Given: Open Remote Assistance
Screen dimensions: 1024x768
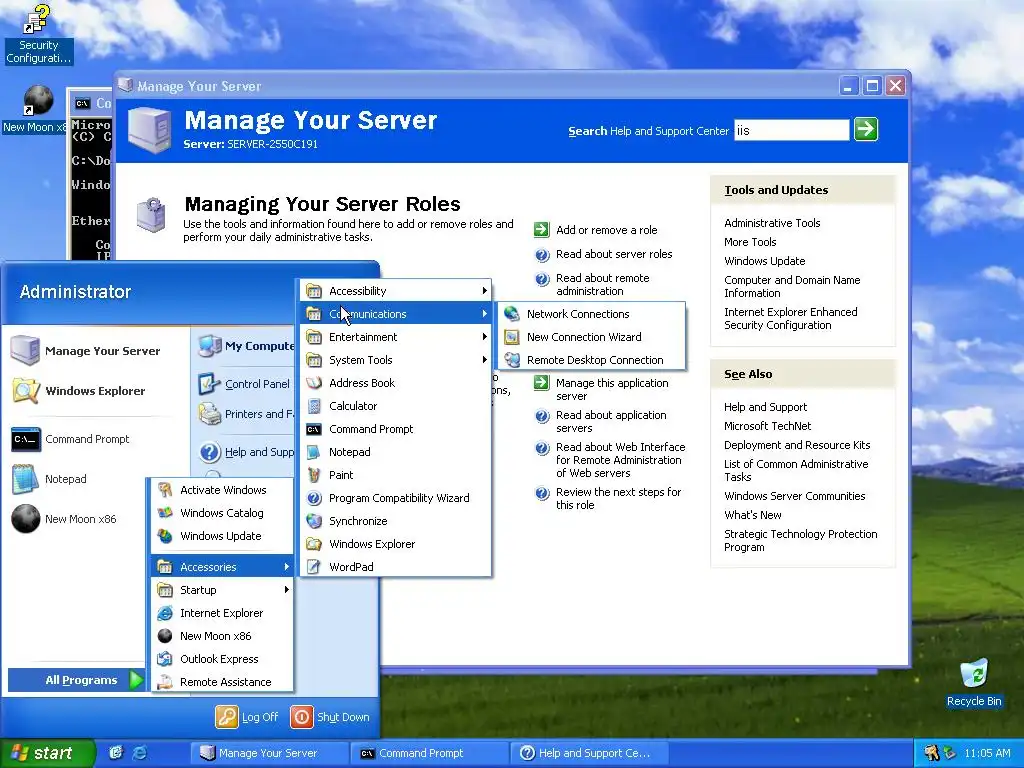Looking at the screenshot, I should (222, 682).
